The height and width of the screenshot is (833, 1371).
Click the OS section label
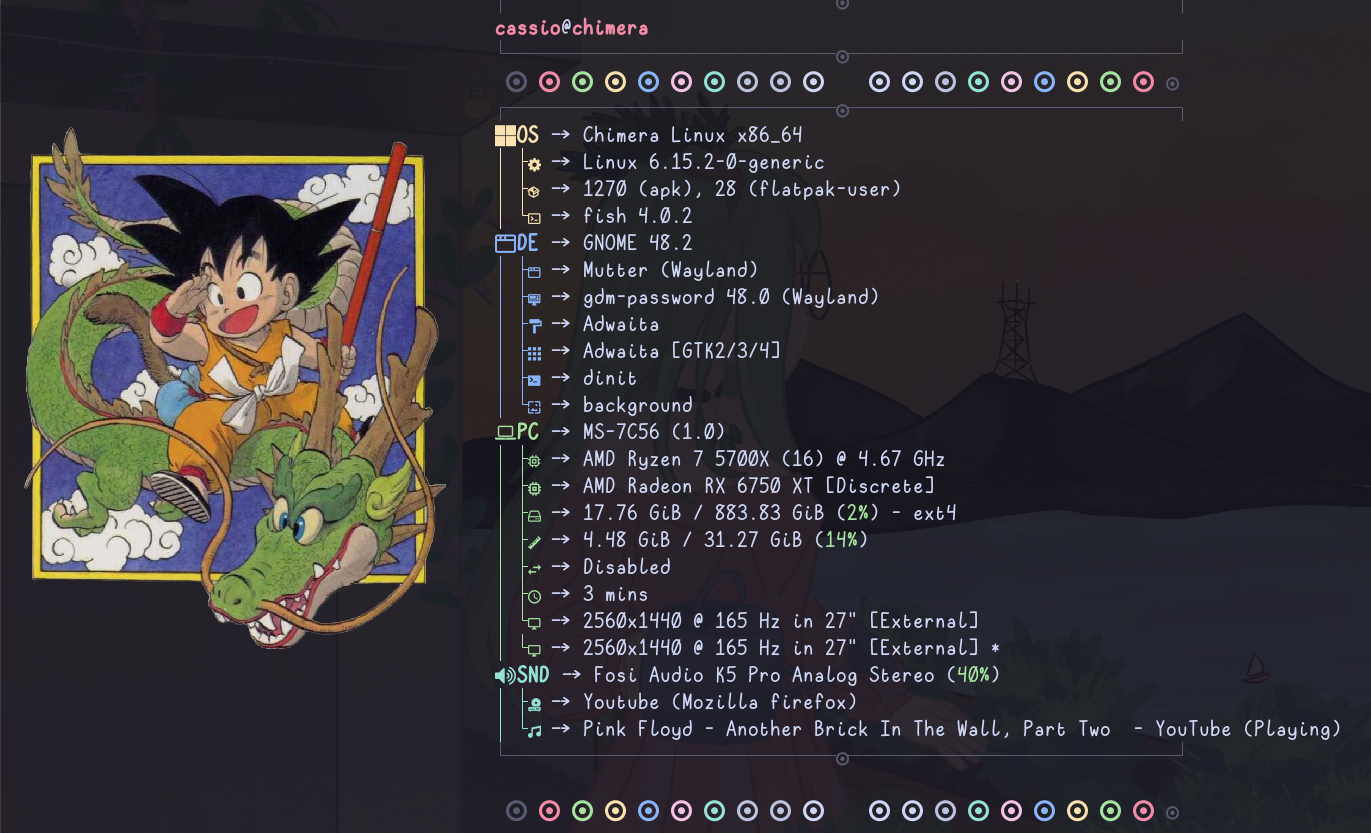coord(528,135)
